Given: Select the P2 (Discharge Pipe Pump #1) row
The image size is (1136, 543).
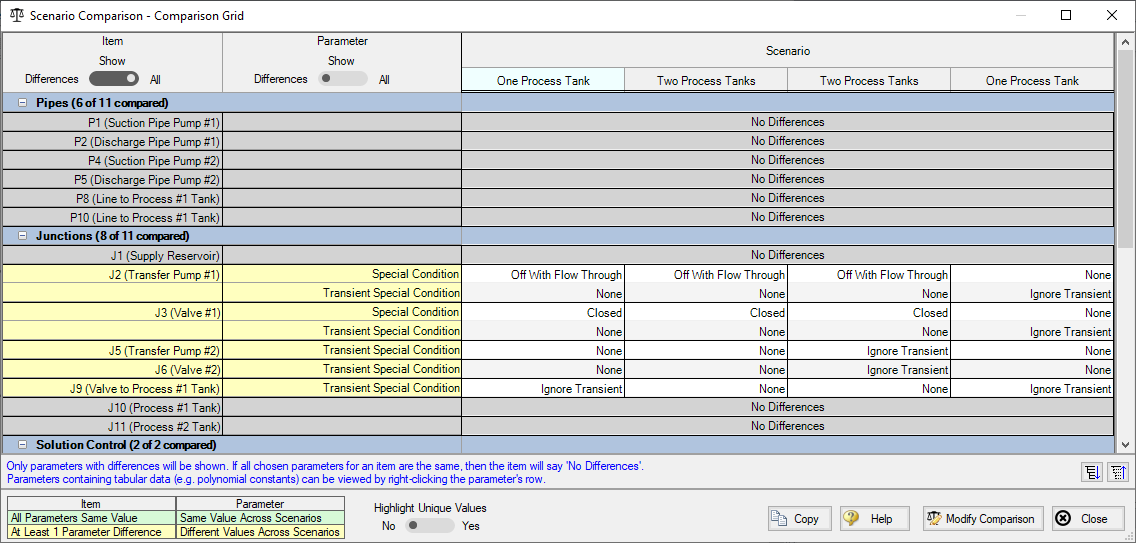Looking at the screenshot, I should [x=556, y=141].
